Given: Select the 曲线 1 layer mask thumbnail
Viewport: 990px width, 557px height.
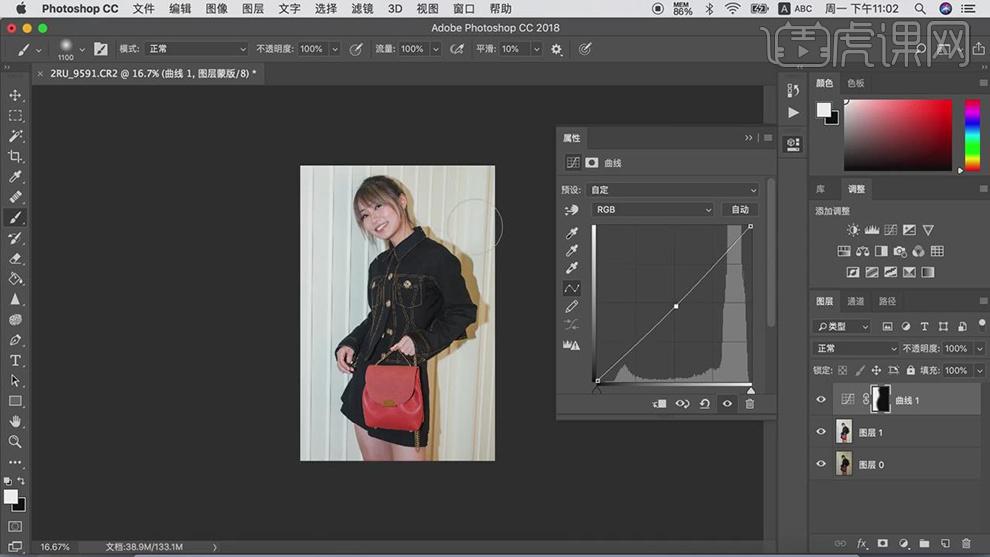Looking at the screenshot, I should point(881,400).
